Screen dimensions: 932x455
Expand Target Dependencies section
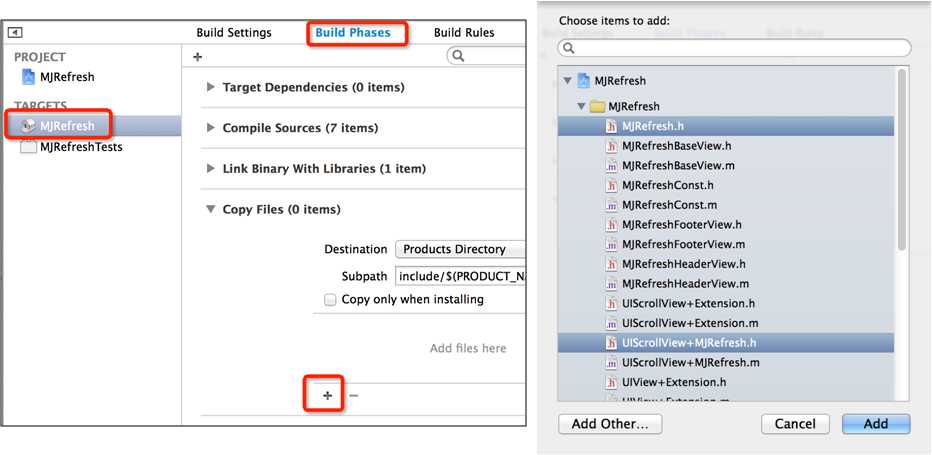click(210, 87)
